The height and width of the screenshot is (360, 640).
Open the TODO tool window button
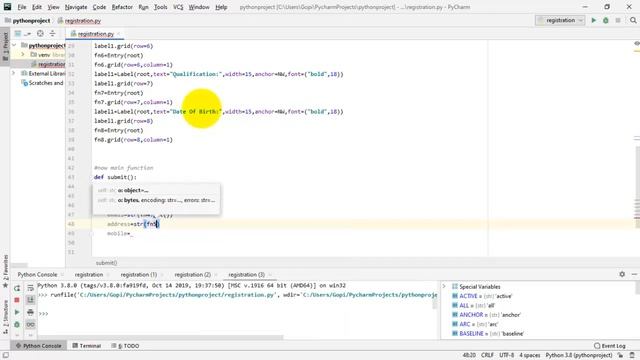125,346
